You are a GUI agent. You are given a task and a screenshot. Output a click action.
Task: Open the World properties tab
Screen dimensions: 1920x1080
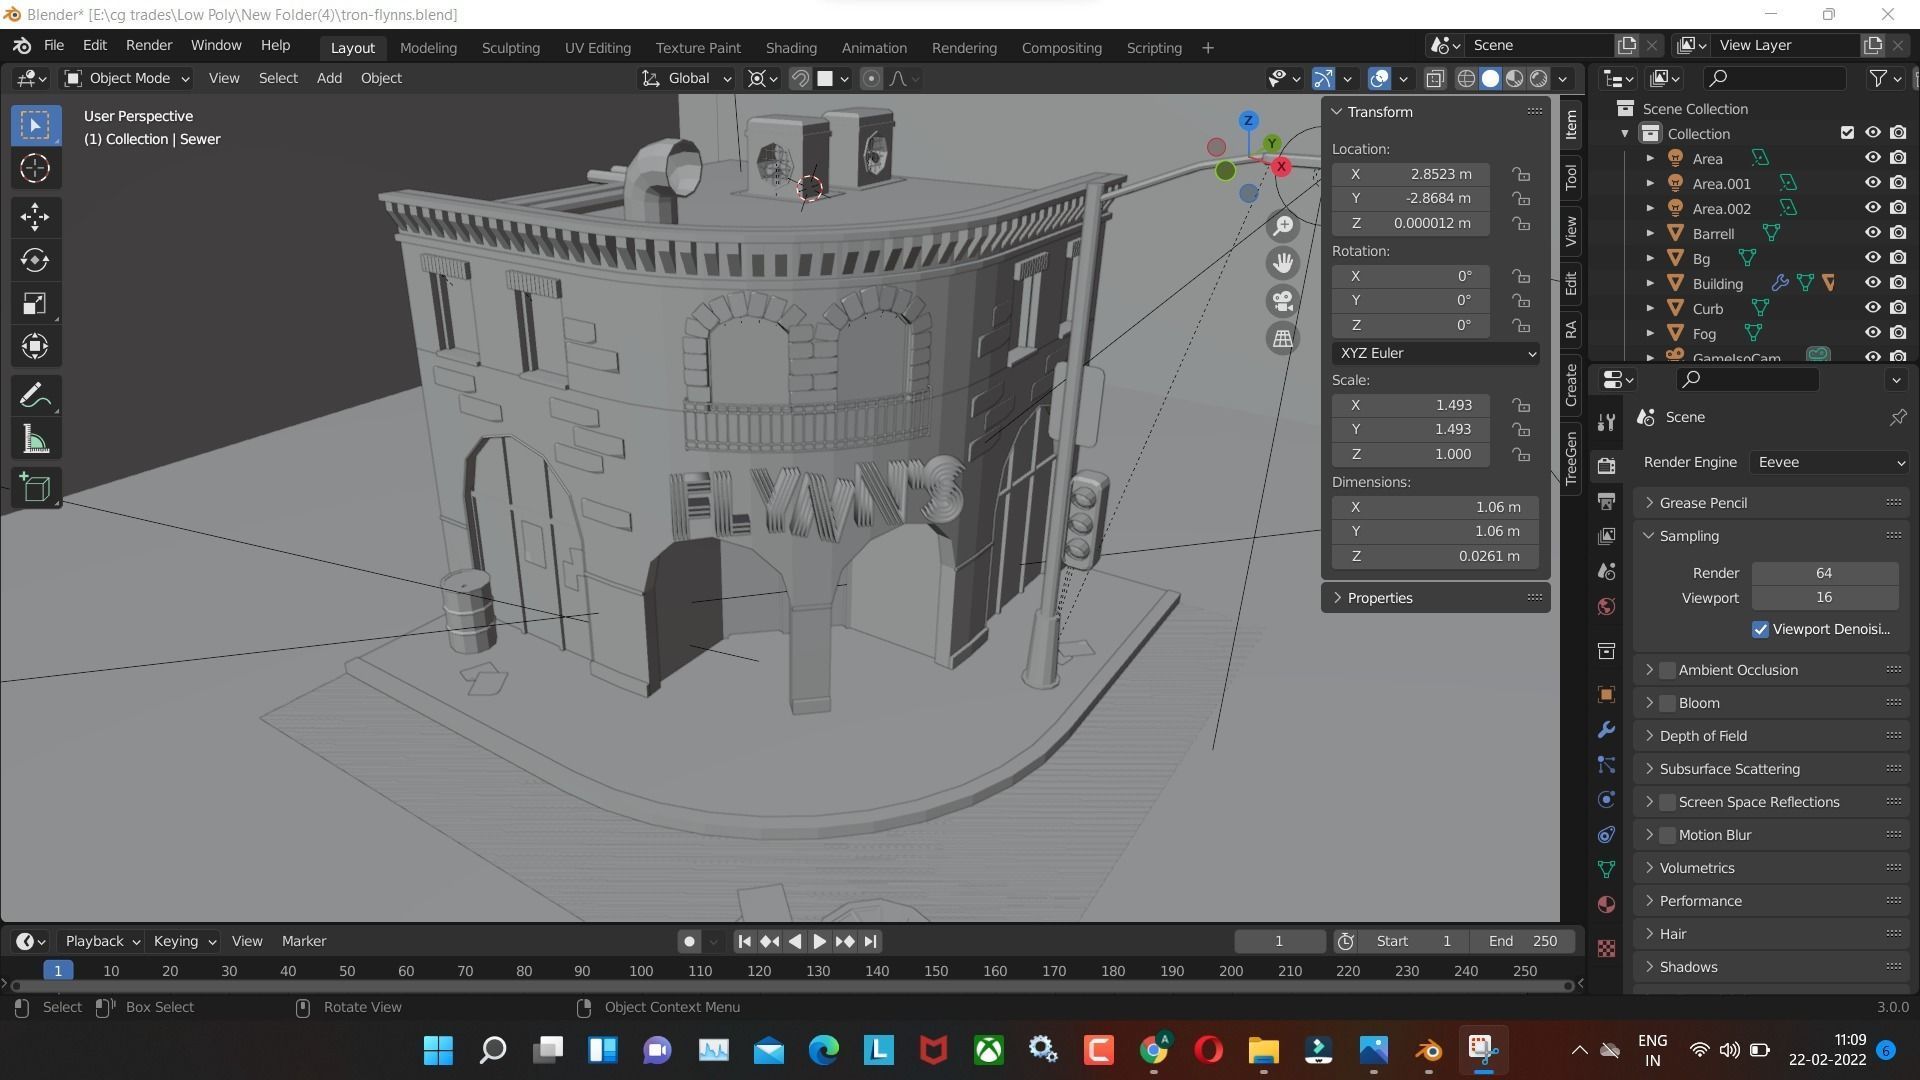tap(1606, 606)
